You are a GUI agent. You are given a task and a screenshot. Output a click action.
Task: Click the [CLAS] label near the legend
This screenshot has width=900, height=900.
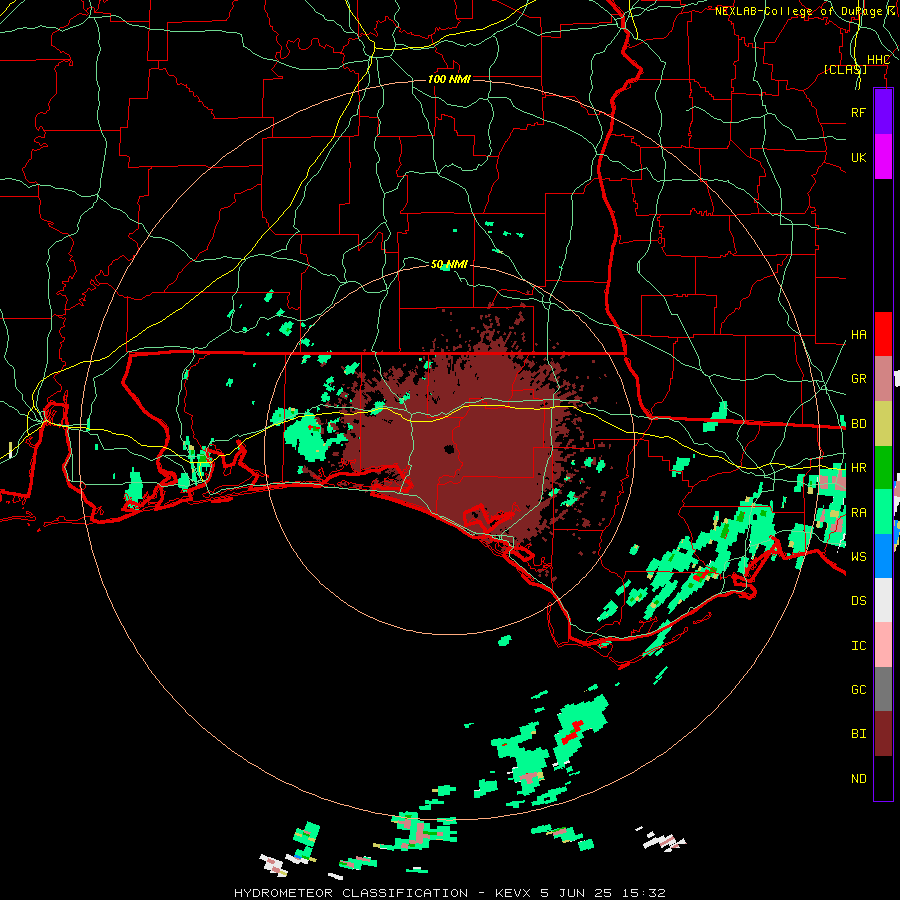(x=845, y=69)
